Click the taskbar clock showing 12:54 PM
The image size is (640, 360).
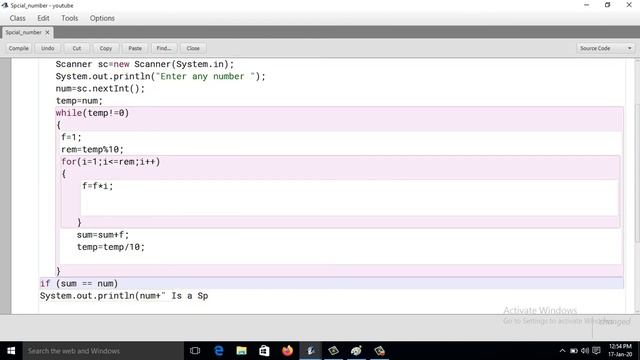click(x=620, y=350)
